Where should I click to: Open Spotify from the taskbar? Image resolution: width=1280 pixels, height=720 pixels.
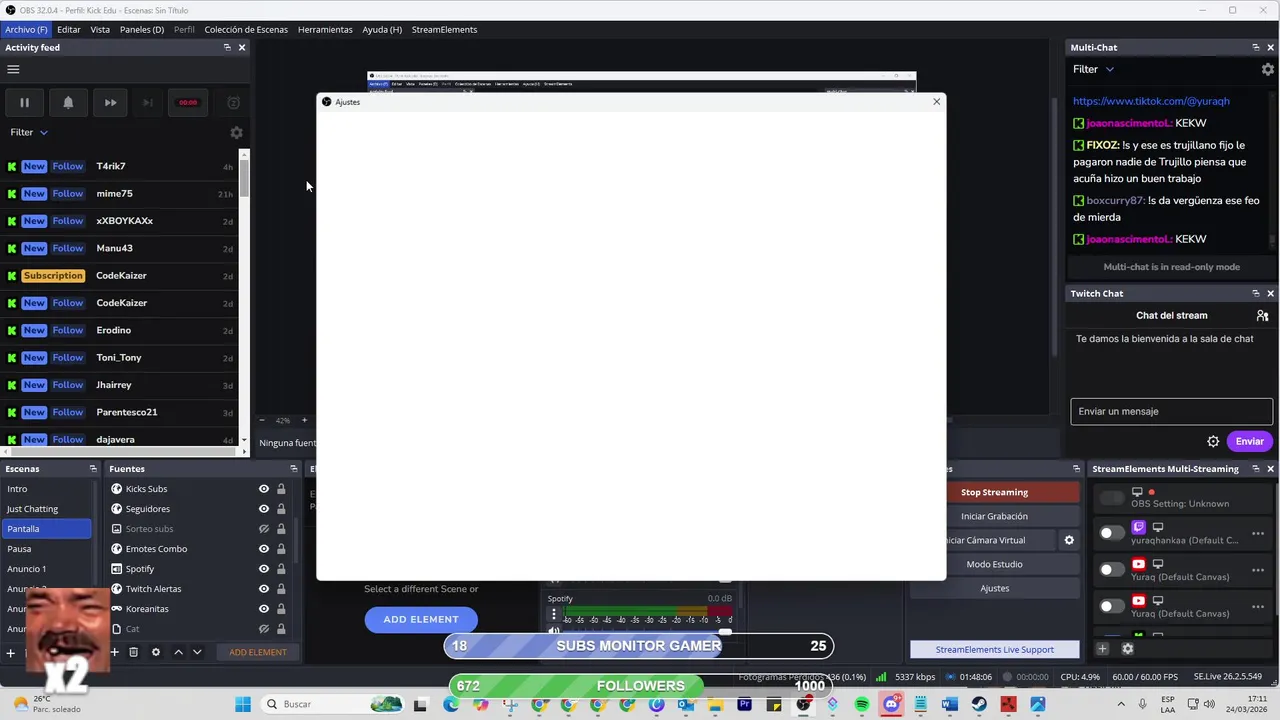[862, 705]
